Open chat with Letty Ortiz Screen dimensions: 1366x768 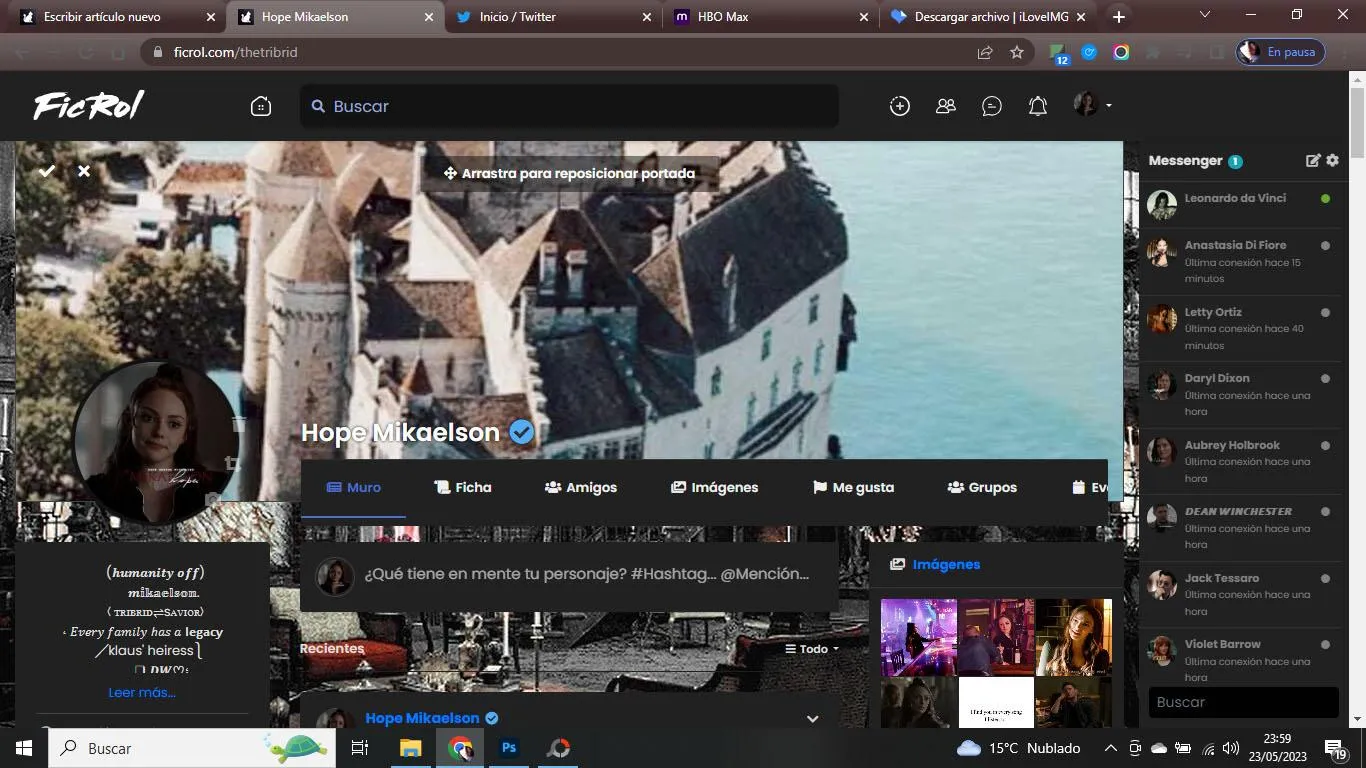click(x=1241, y=329)
